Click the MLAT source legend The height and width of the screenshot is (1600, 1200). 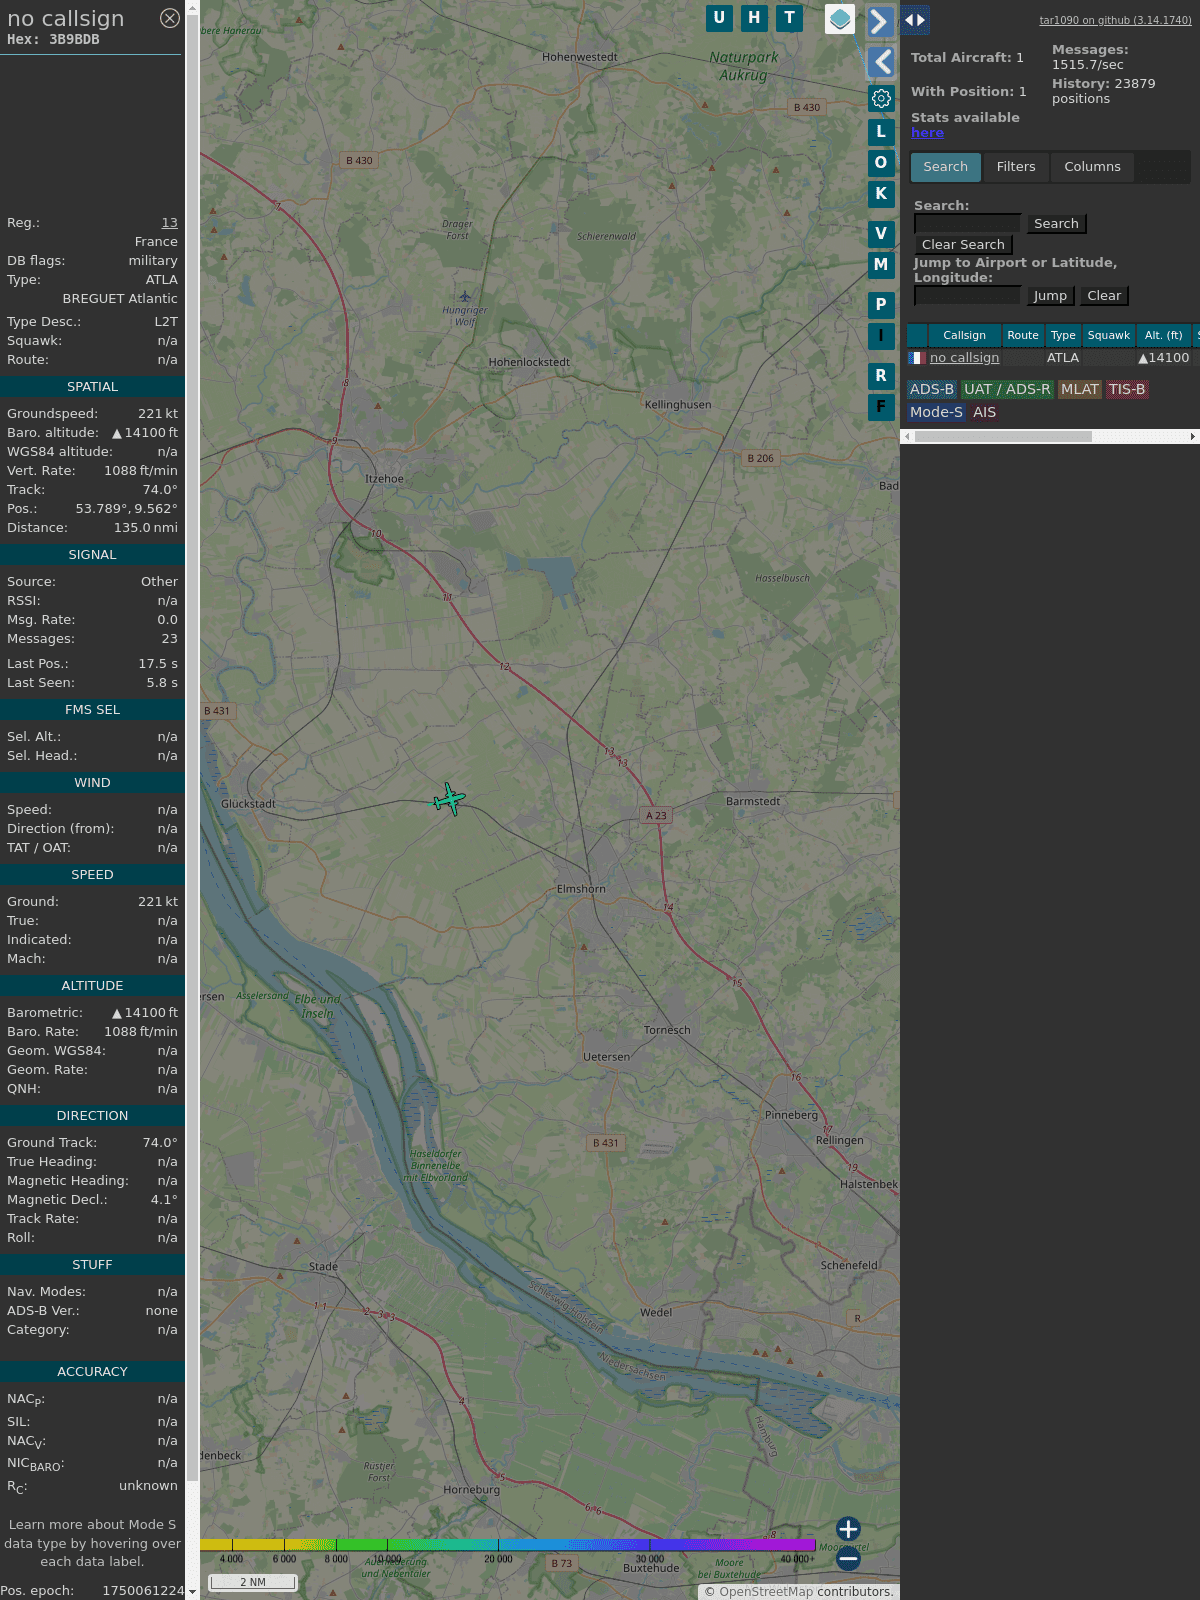(x=1080, y=390)
